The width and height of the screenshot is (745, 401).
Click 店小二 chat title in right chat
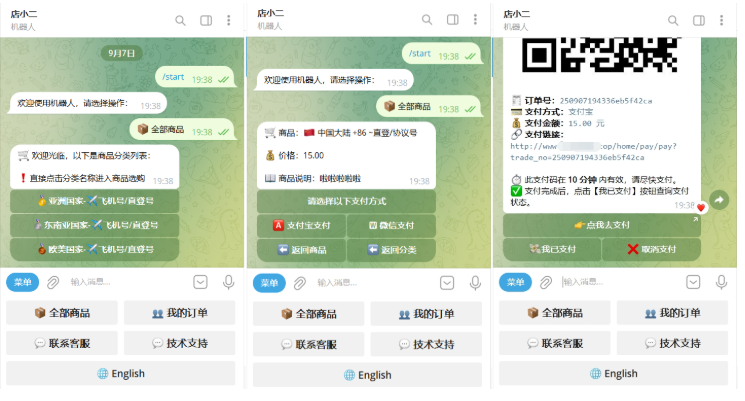tap(516, 14)
